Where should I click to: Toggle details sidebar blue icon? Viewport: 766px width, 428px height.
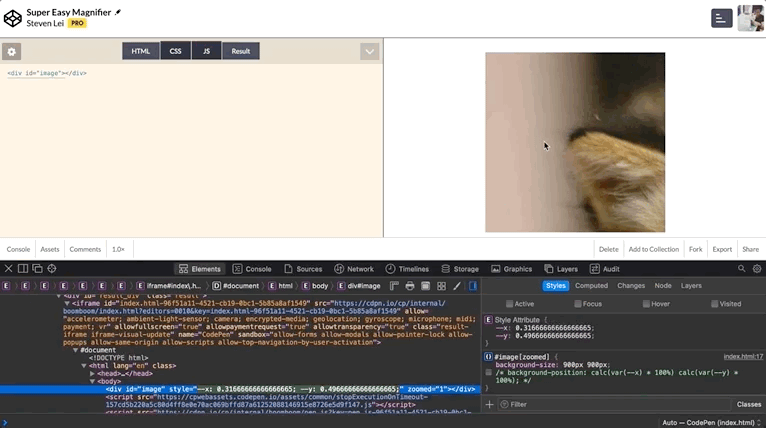click(x=473, y=286)
